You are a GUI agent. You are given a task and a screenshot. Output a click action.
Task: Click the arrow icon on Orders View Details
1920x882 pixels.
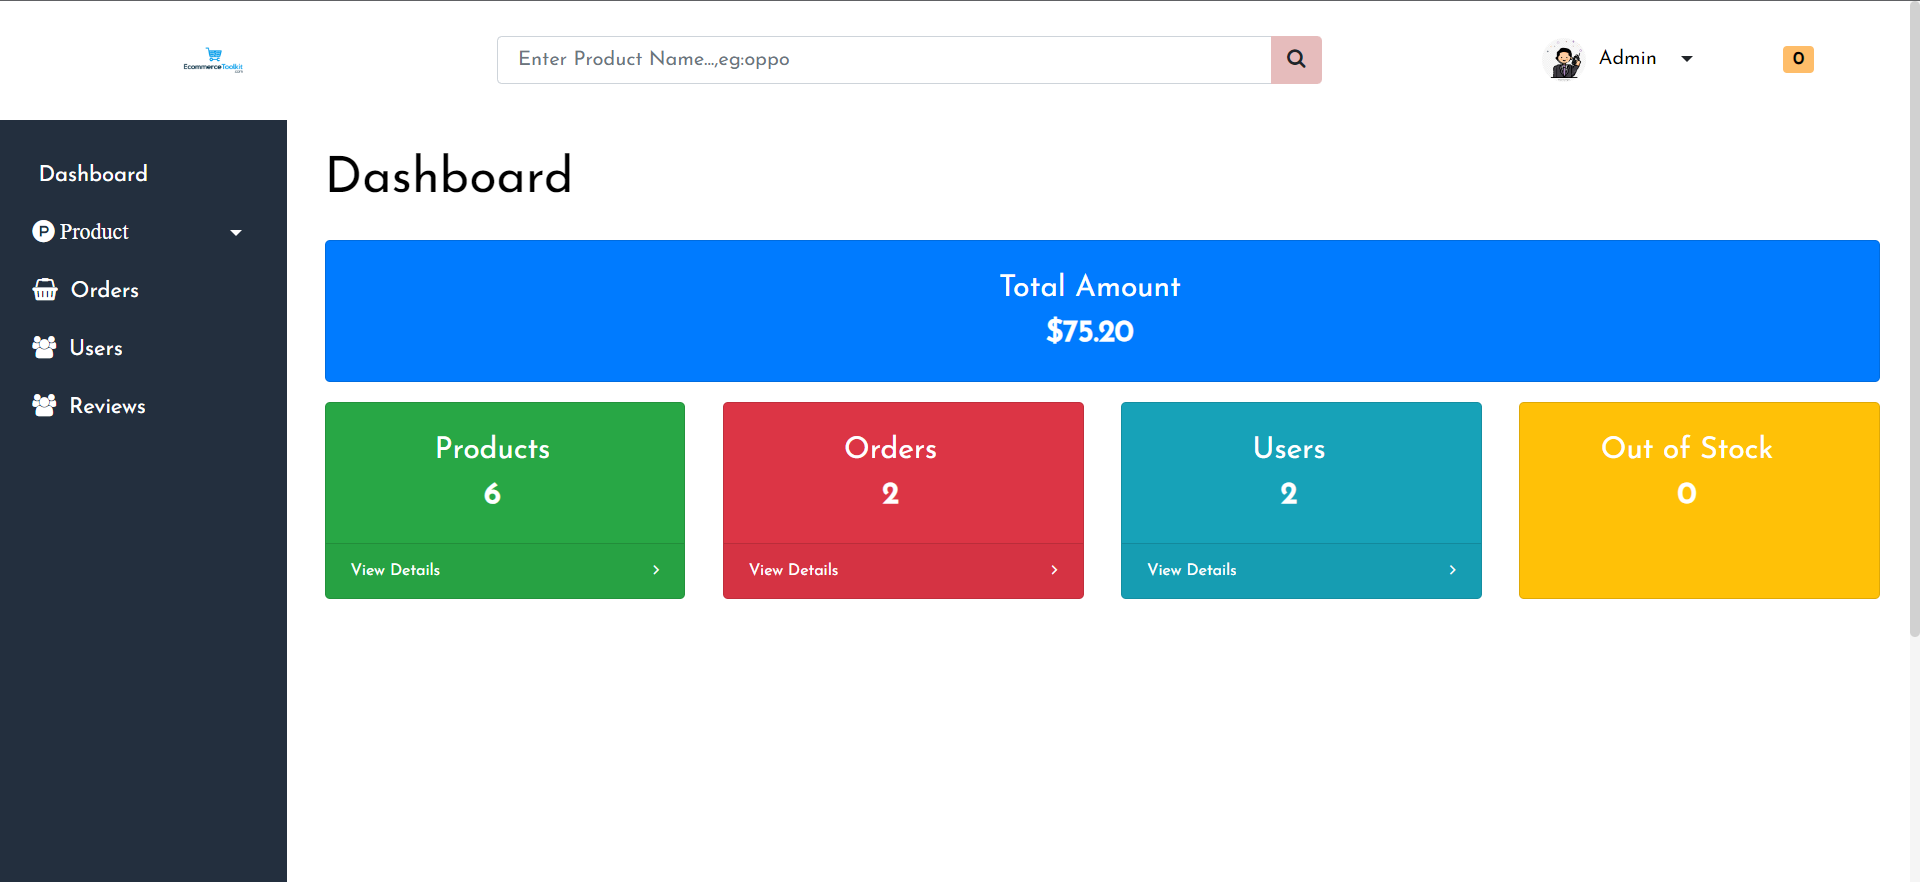click(1053, 570)
